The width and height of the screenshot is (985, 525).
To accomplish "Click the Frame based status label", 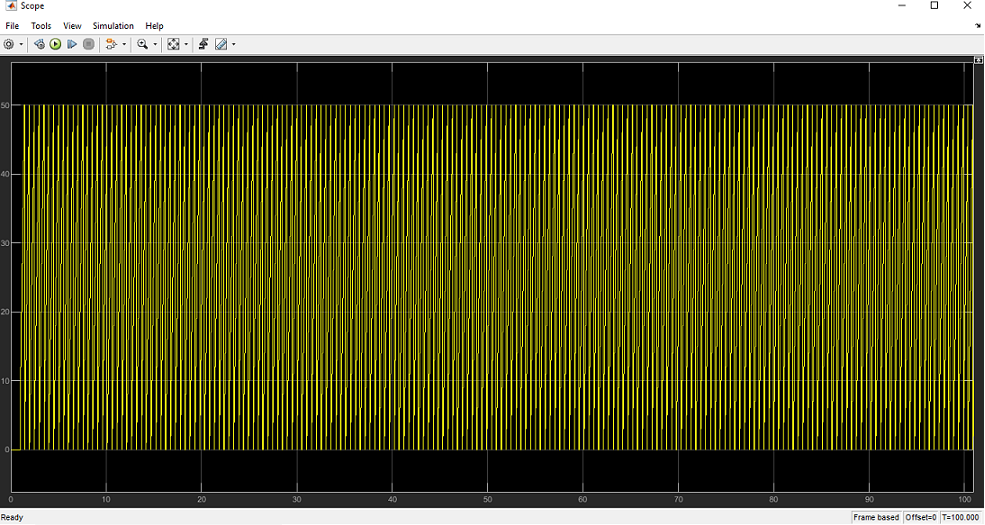I will [x=876, y=517].
